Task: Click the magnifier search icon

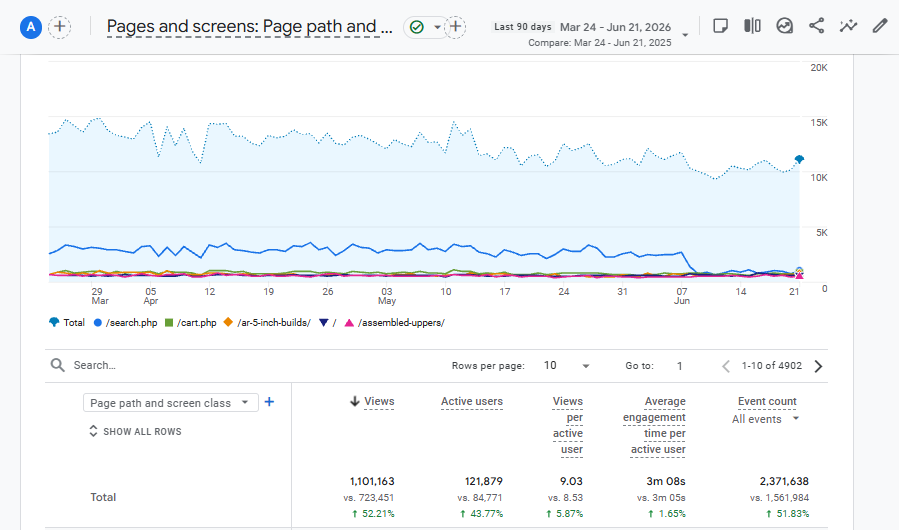Action: click(57, 365)
